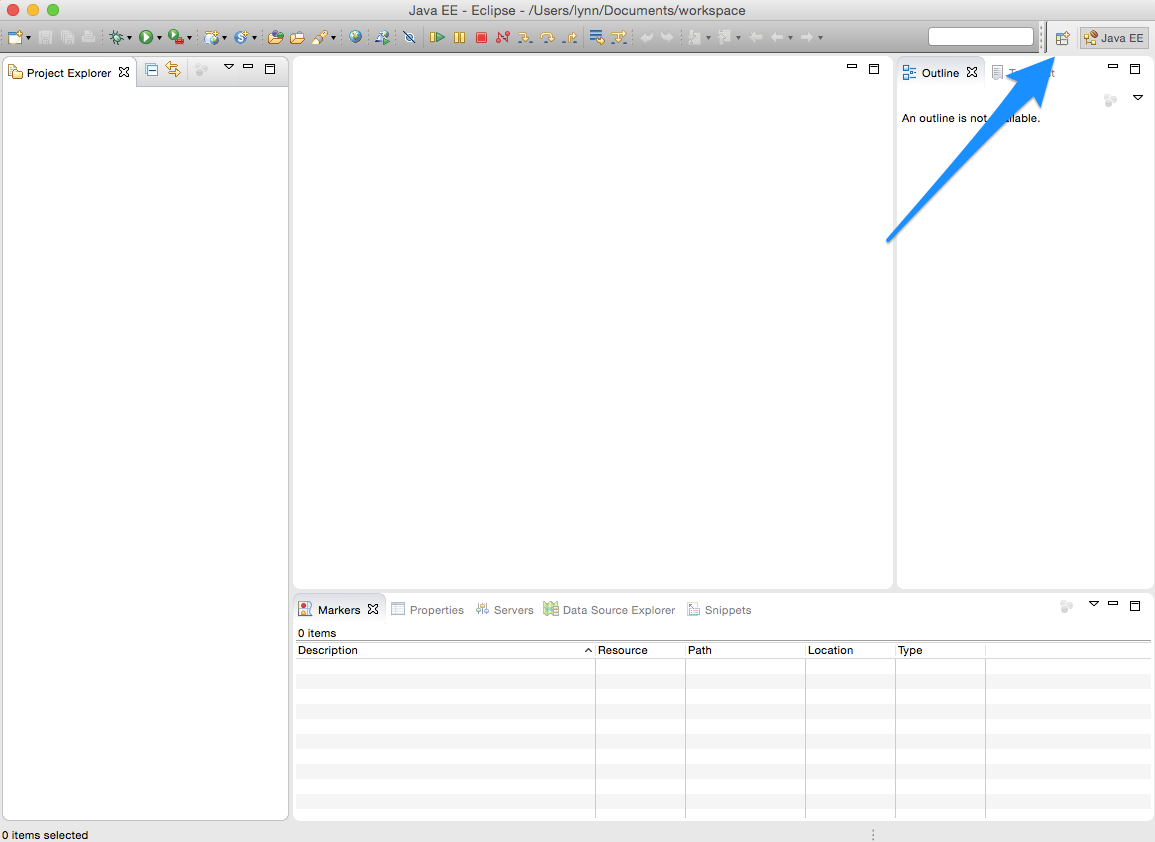Screen dimensions: 1155x842
Task: Open the External Tools dropdown arrow
Action: 189,38
